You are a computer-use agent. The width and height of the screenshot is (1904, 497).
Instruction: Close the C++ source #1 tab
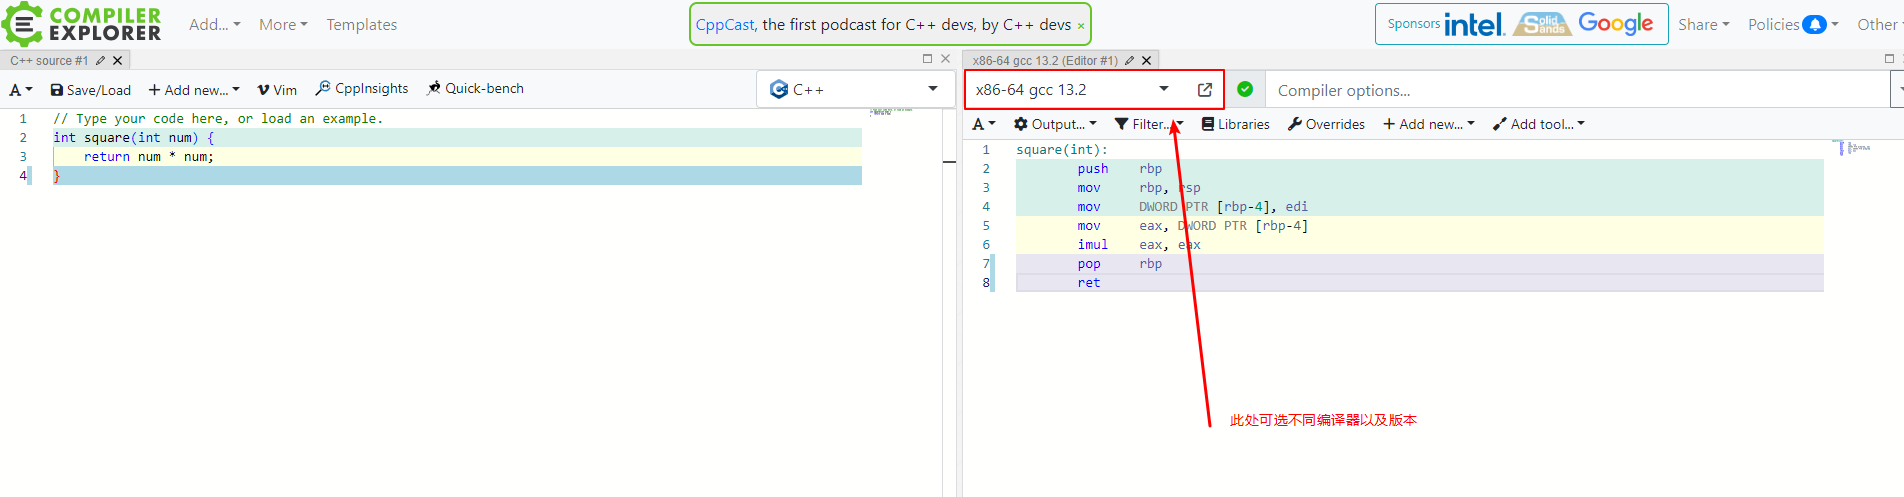[118, 60]
